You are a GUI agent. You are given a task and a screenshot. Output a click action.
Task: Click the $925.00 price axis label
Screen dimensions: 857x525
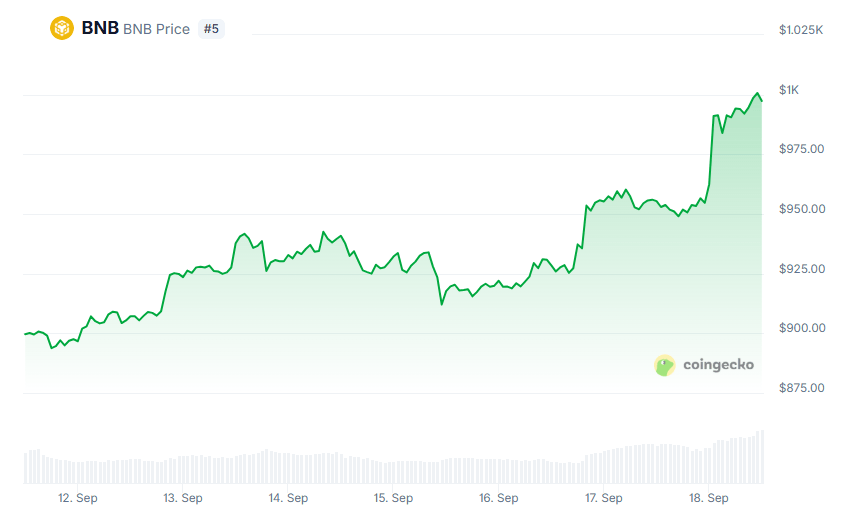(801, 269)
